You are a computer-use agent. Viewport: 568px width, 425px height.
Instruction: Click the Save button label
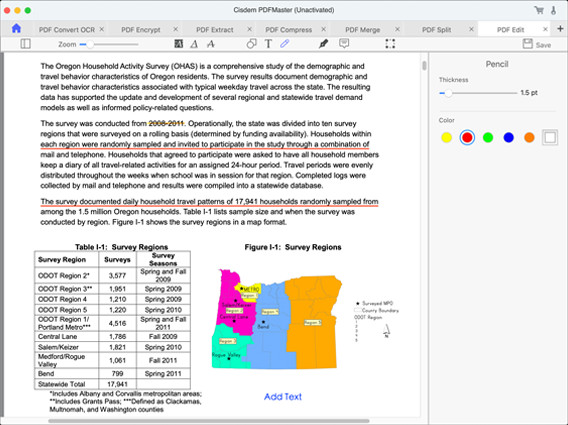(543, 45)
